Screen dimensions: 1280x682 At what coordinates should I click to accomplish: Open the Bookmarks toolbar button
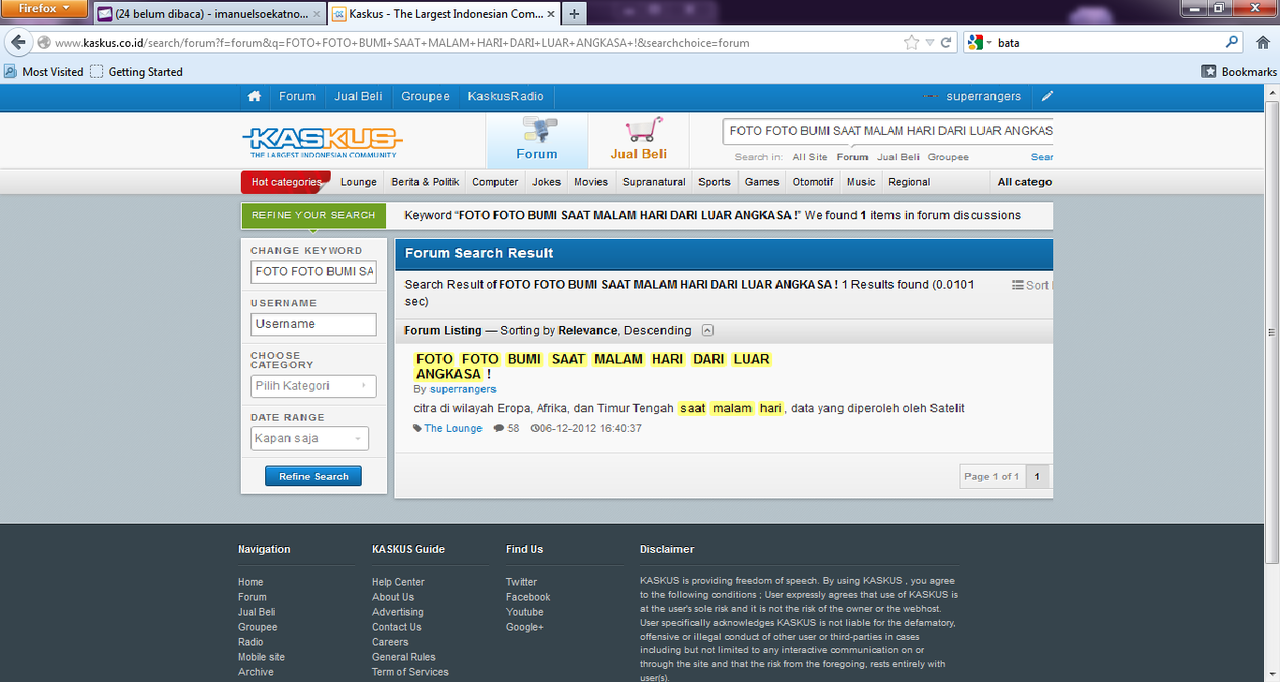(x=1239, y=72)
